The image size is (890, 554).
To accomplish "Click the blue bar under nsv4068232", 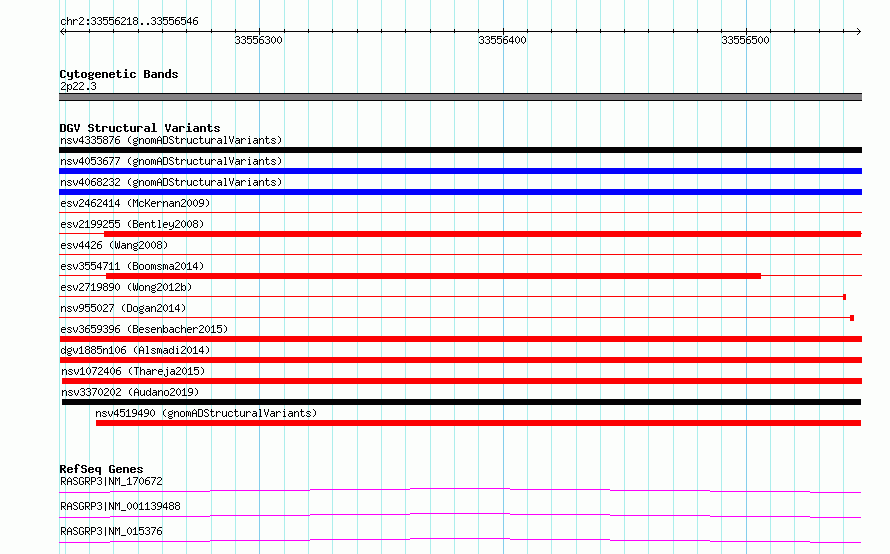I will 460,192.
